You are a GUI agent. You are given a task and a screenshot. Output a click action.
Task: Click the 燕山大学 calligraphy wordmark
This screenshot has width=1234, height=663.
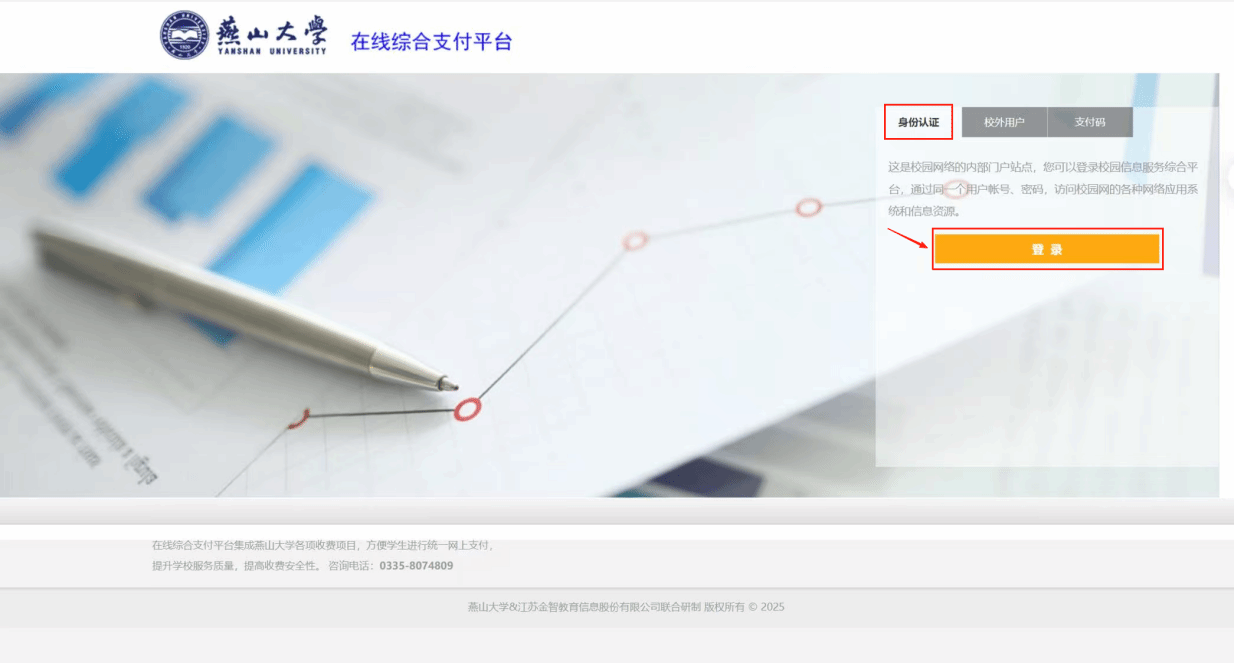click(x=271, y=29)
